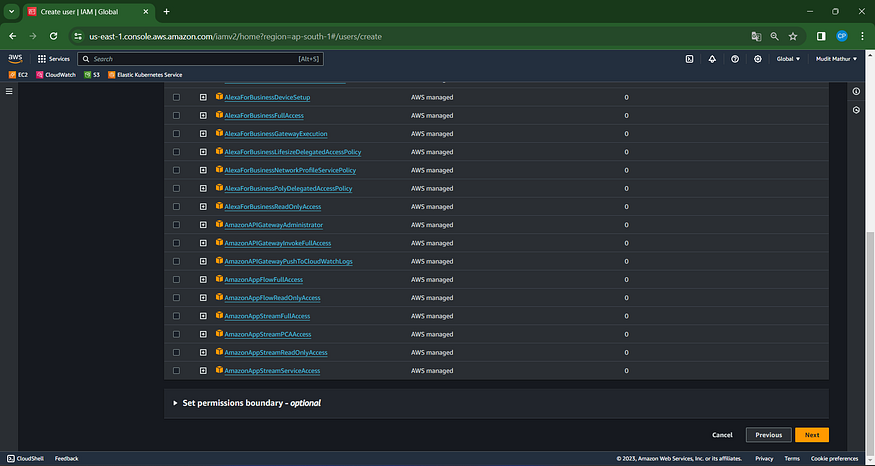Check the AmazonAppStreamFullAccess policy
The image size is (875, 466).
click(176, 316)
